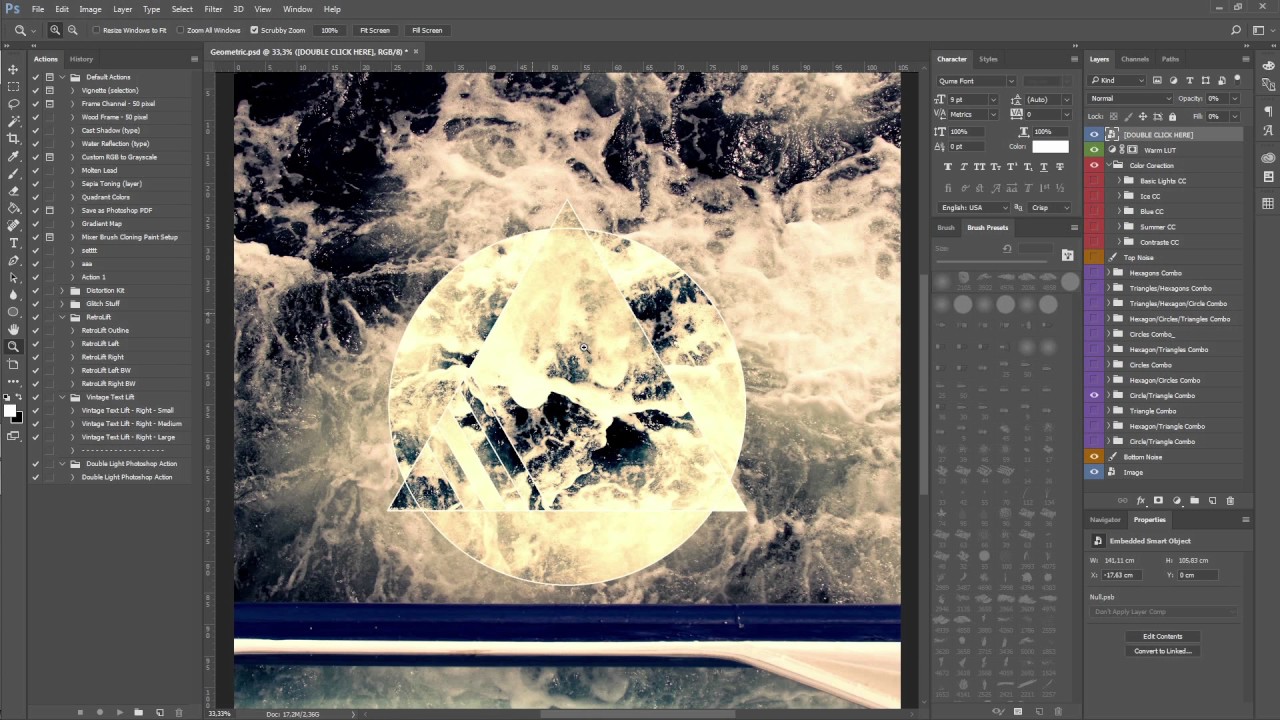Filter layers for type layers
This screenshot has width=1280, height=720.
click(x=1190, y=80)
